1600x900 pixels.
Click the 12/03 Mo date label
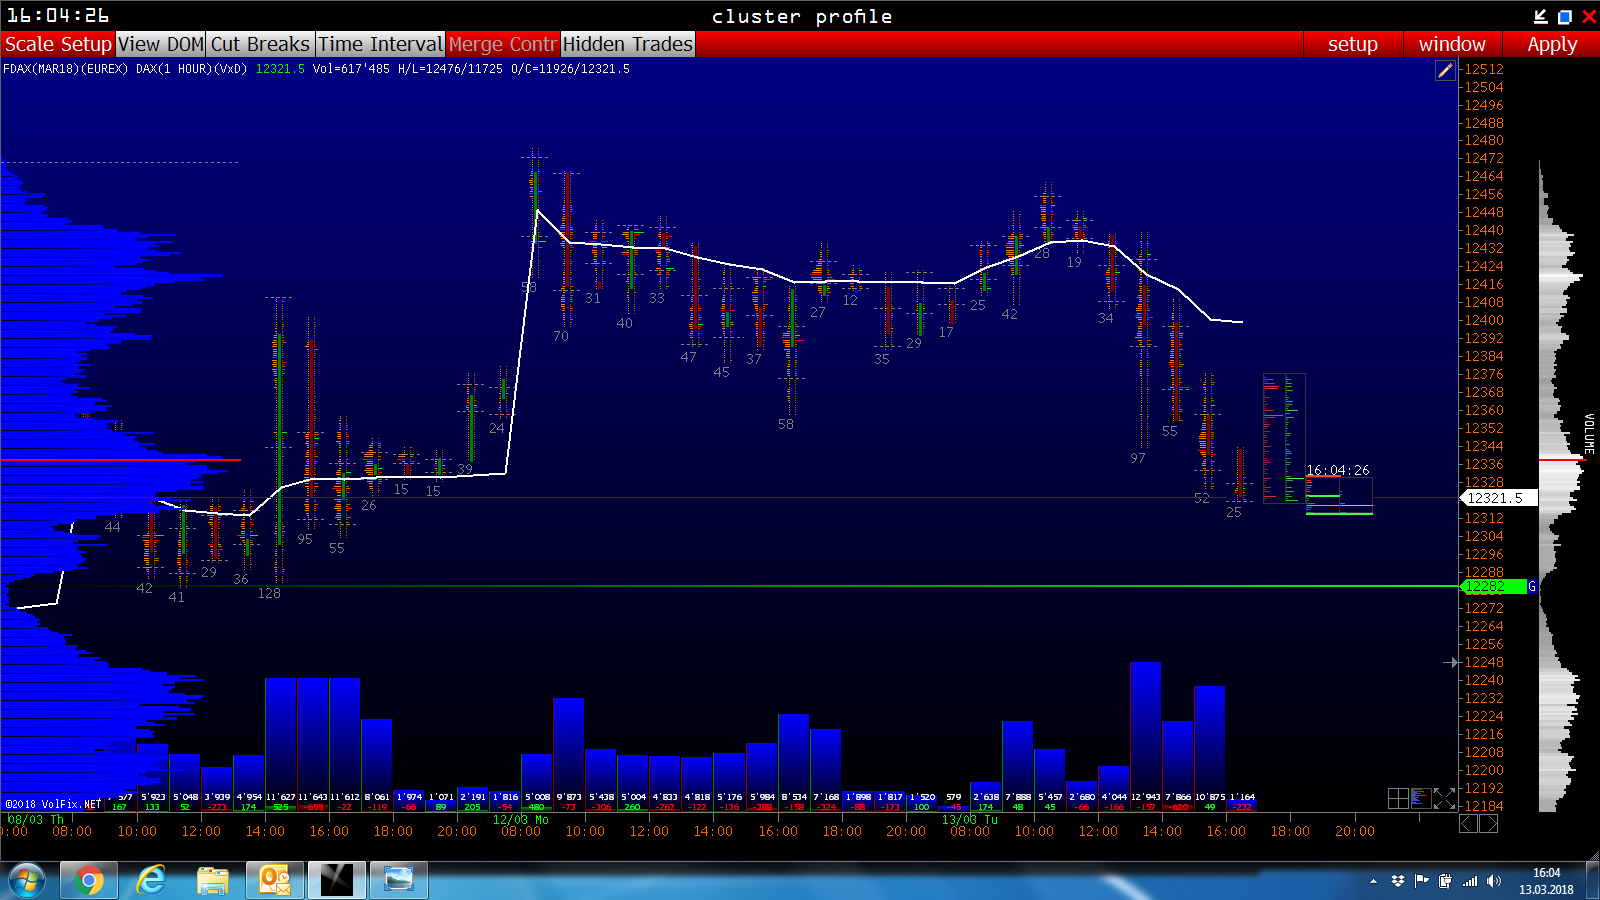pyautogui.click(x=521, y=820)
